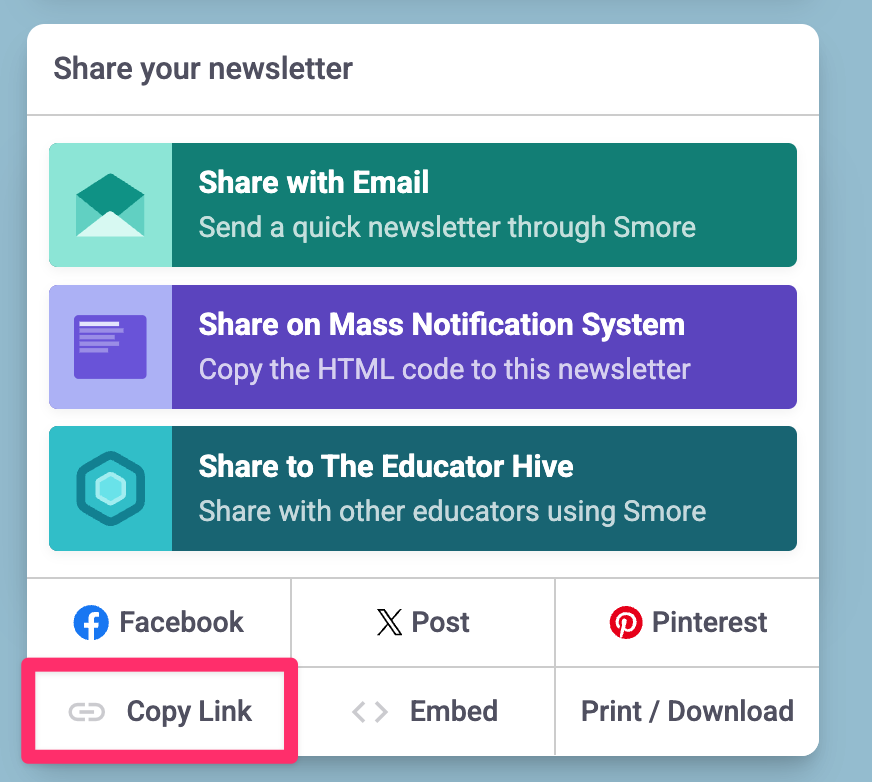Click the X logo icon
Image resolution: width=872 pixels, height=782 pixels.
click(x=389, y=623)
